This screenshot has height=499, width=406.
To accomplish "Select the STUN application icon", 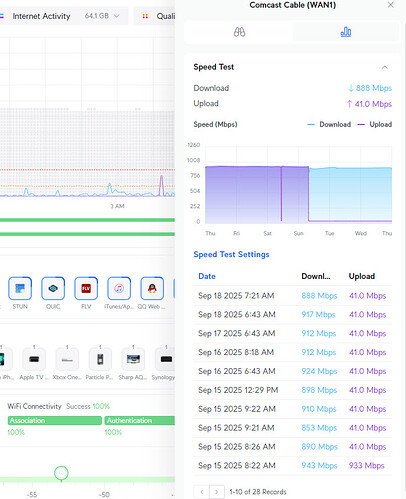I will click(x=20, y=288).
